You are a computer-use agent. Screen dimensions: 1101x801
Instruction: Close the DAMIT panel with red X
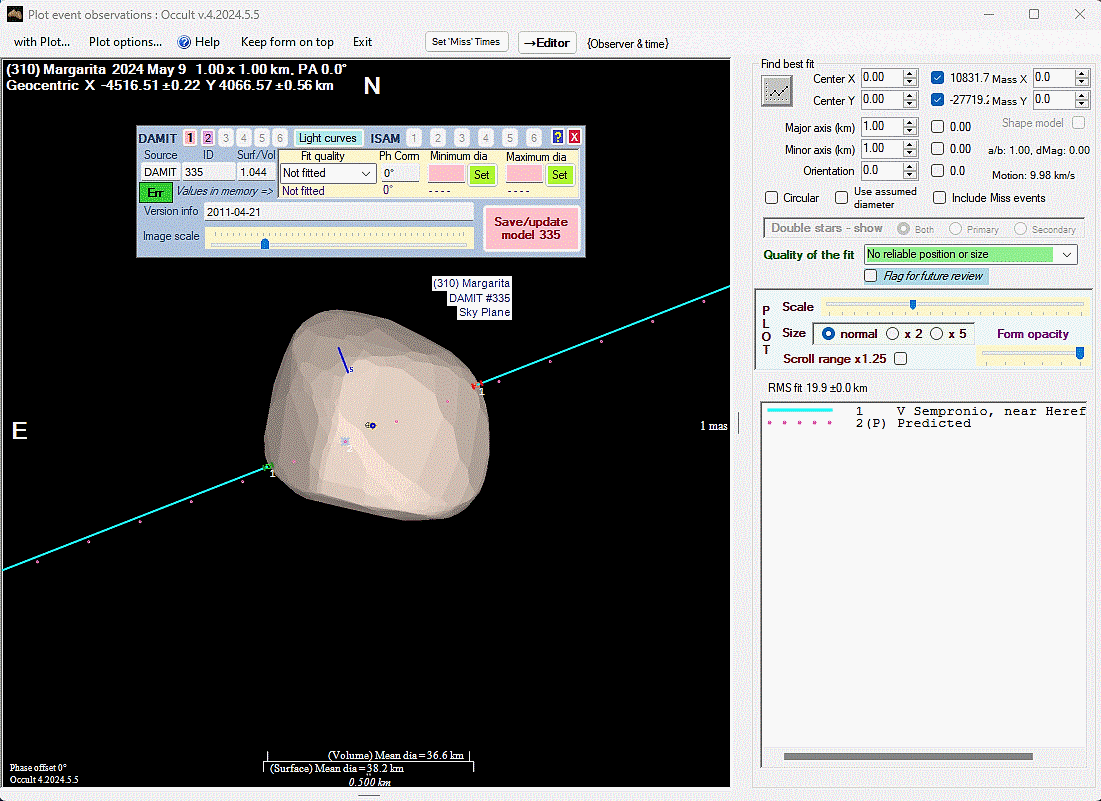pyautogui.click(x=574, y=138)
